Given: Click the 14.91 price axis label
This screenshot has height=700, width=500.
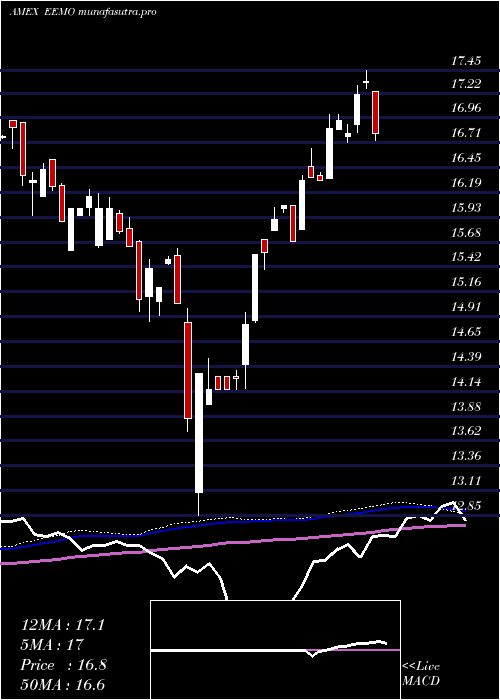Looking at the screenshot, I should click(x=466, y=307).
